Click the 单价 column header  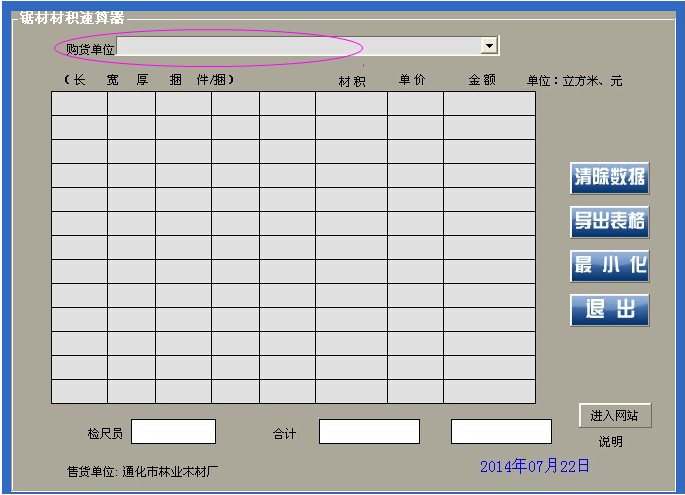(x=412, y=80)
